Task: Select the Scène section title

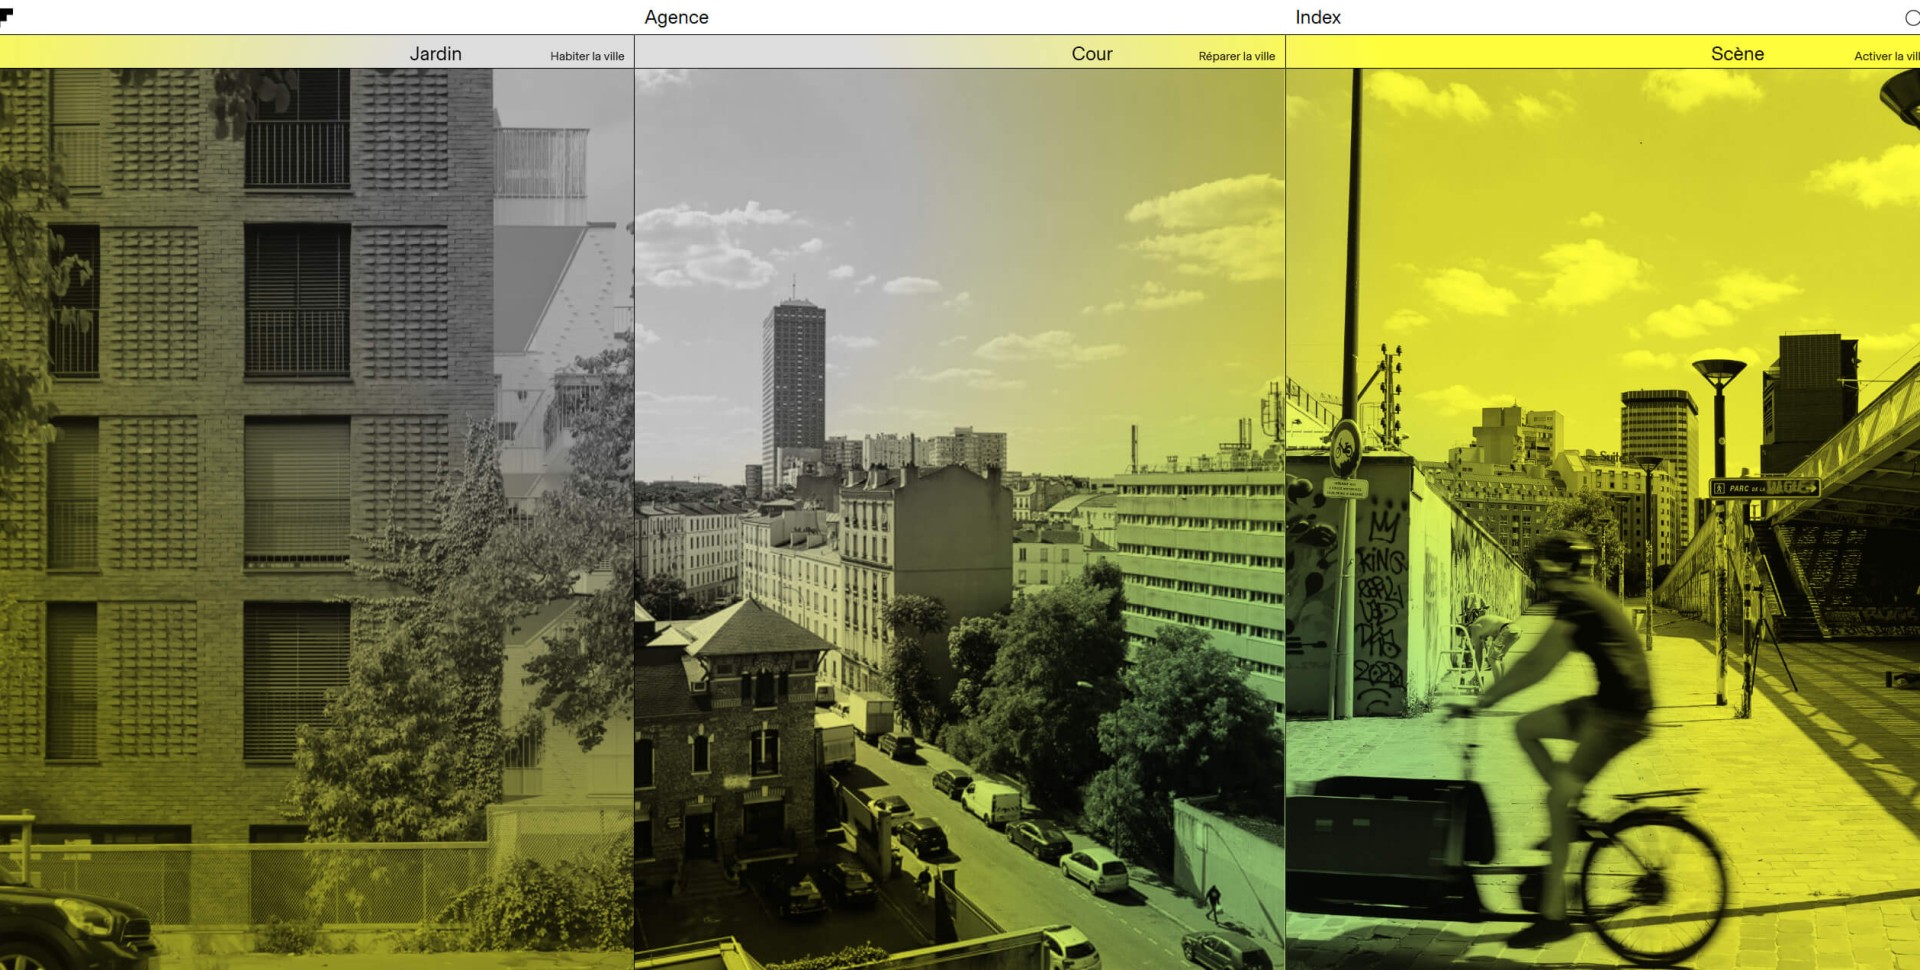Action: (1736, 54)
